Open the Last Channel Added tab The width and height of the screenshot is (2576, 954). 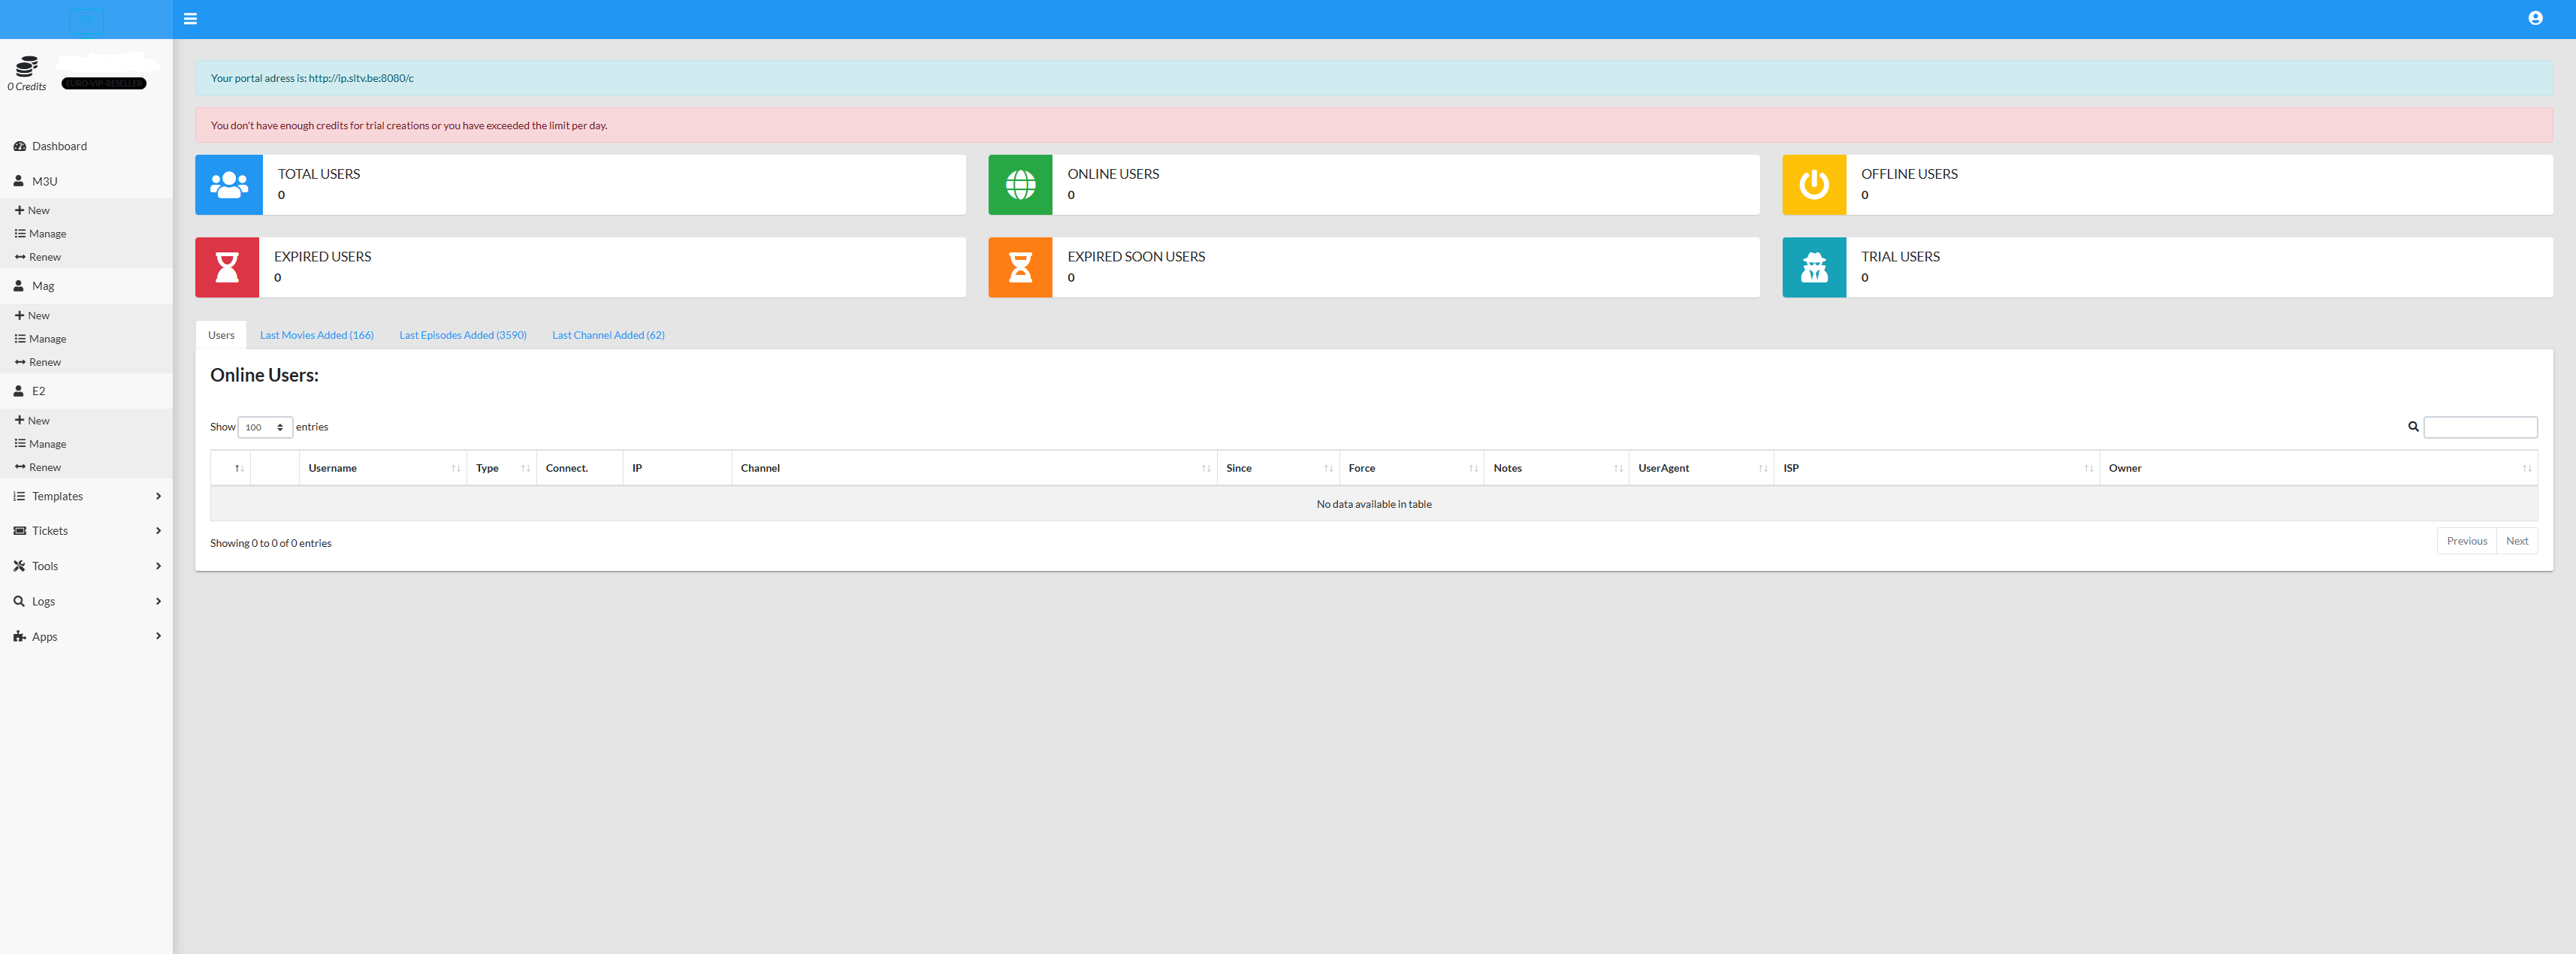tap(608, 336)
